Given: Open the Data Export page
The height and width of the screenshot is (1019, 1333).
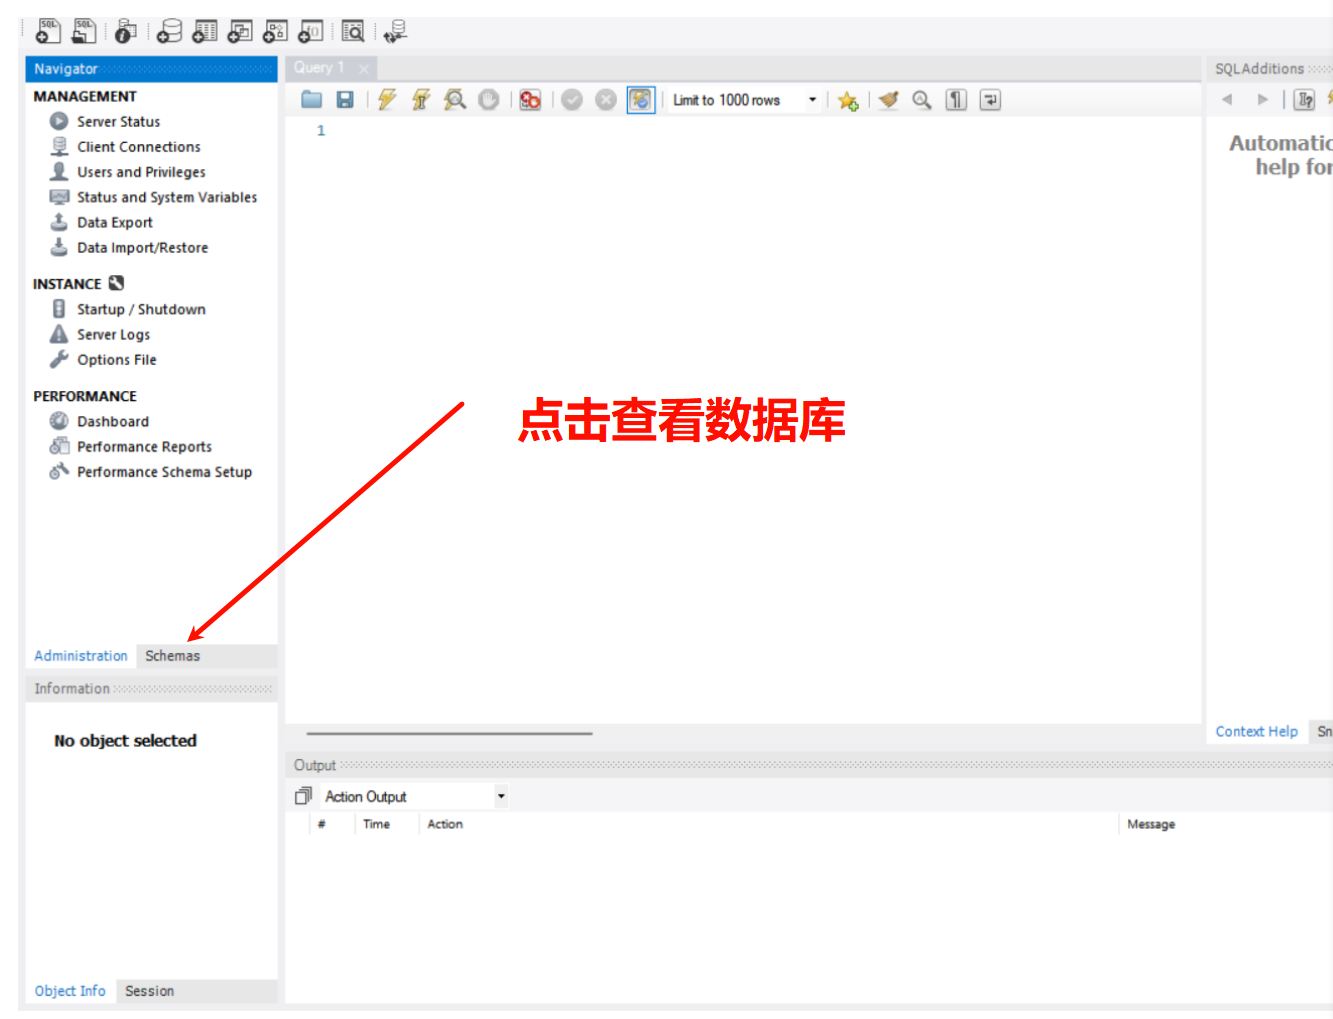Looking at the screenshot, I should pyautogui.click(x=115, y=222).
